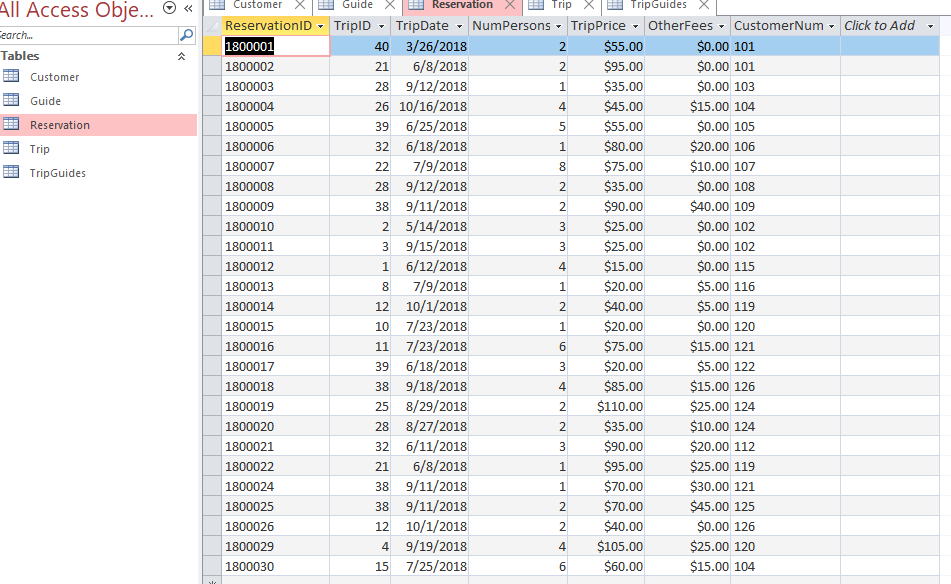Open CustomerNum column filter dropdown
Image resolution: width=951 pixels, height=584 pixels.
pyautogui.click(x=832, y=26)
